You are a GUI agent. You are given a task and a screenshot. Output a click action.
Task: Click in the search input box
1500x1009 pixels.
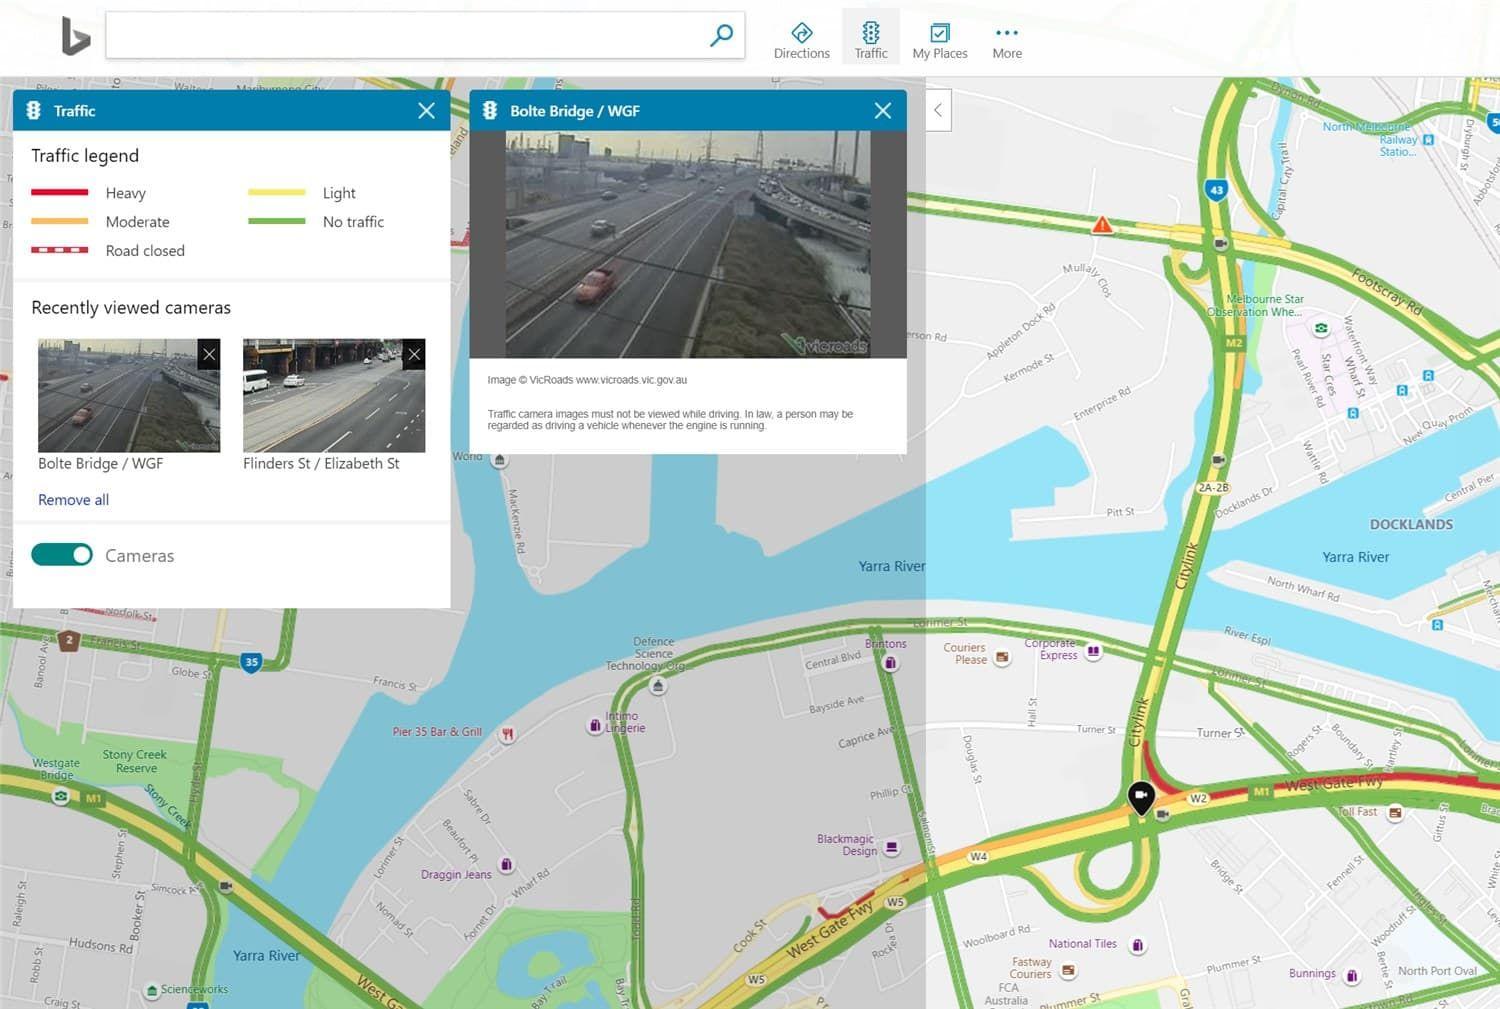[x=400, y=36]
